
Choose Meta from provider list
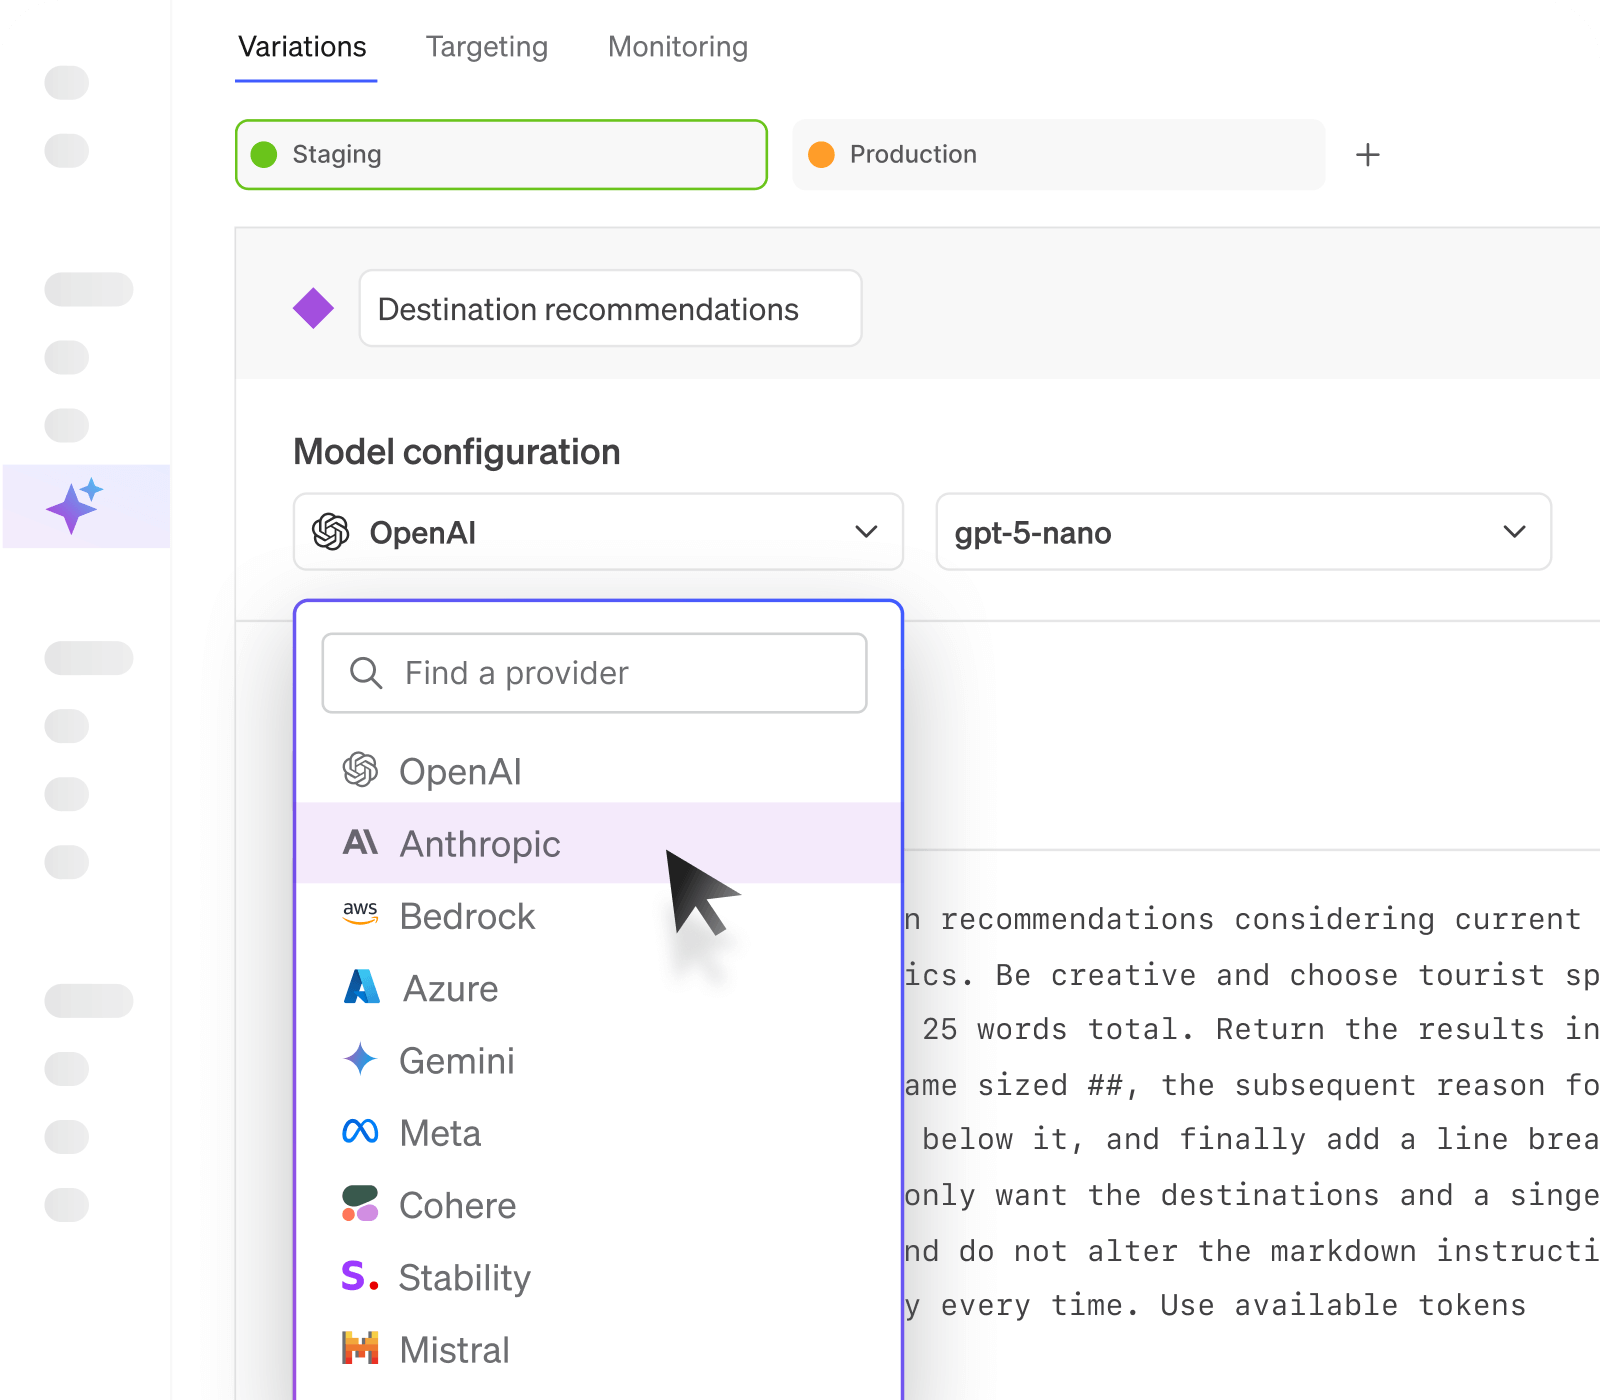coord(599,1133)
